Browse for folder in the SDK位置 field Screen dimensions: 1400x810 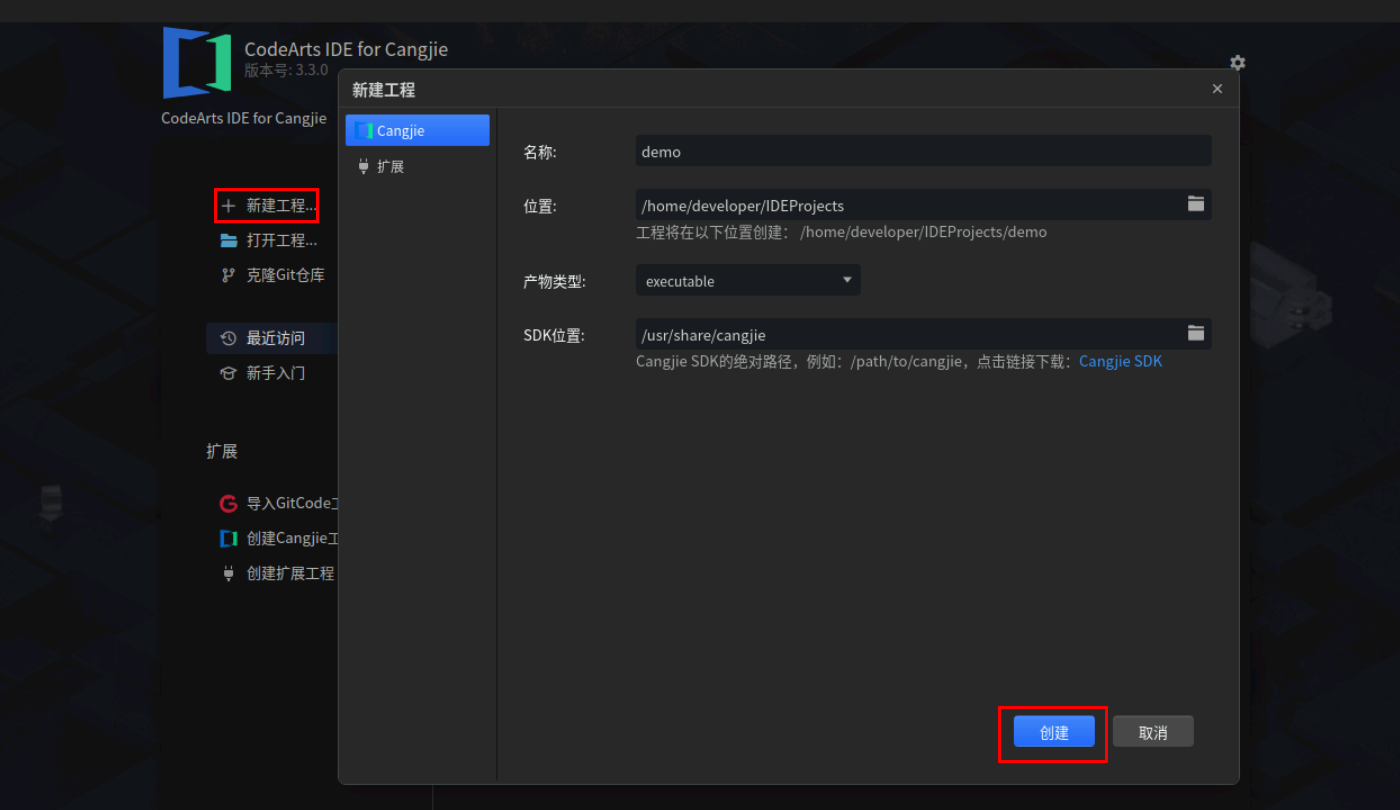pyautogui.click(x=1196, y=333)
